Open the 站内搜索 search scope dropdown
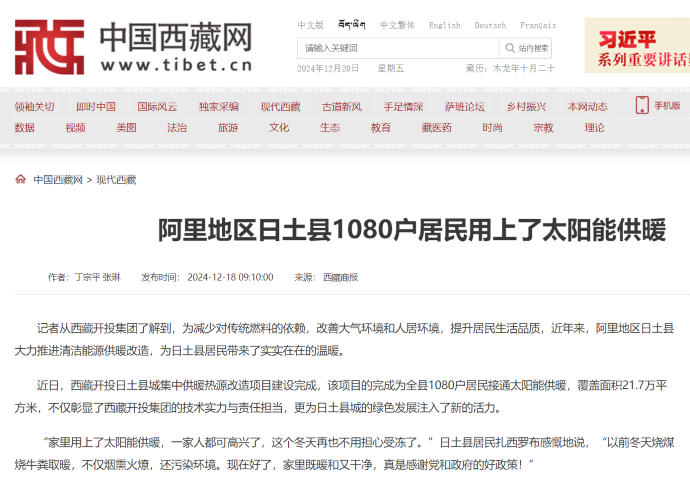 pyautogui.click(x=534, y=48)
